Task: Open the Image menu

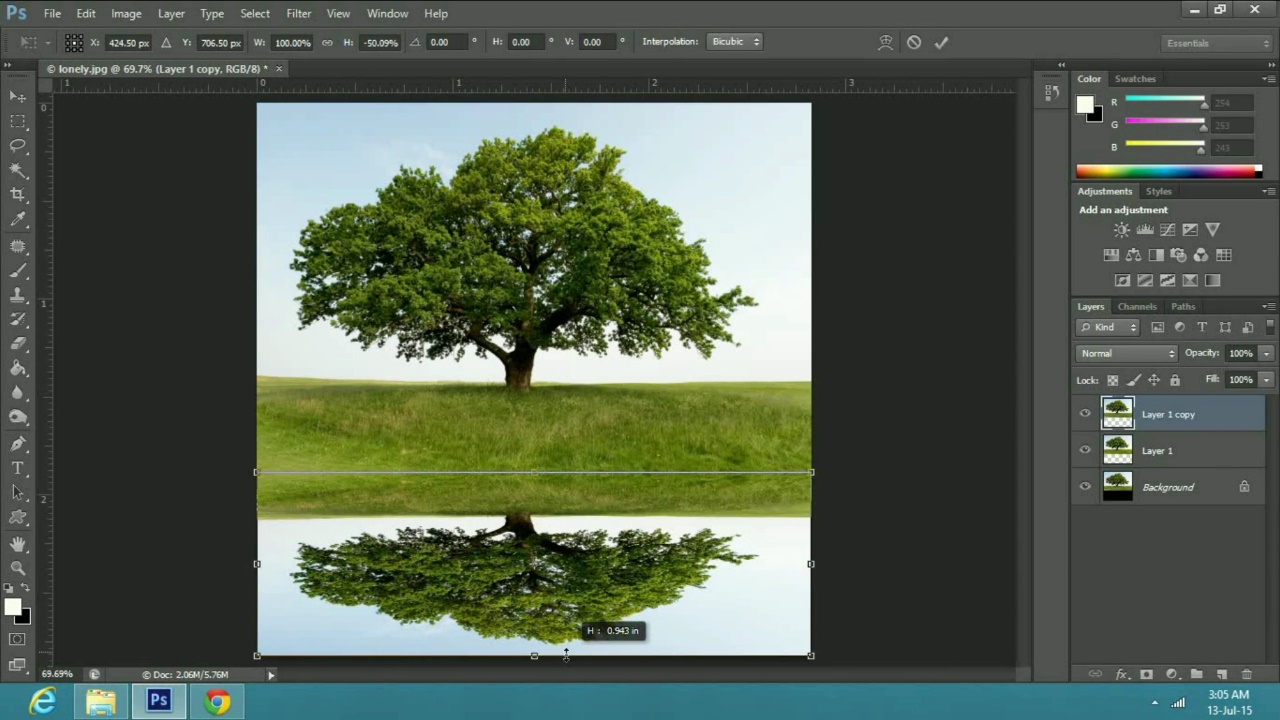Action: click(126, 13)
